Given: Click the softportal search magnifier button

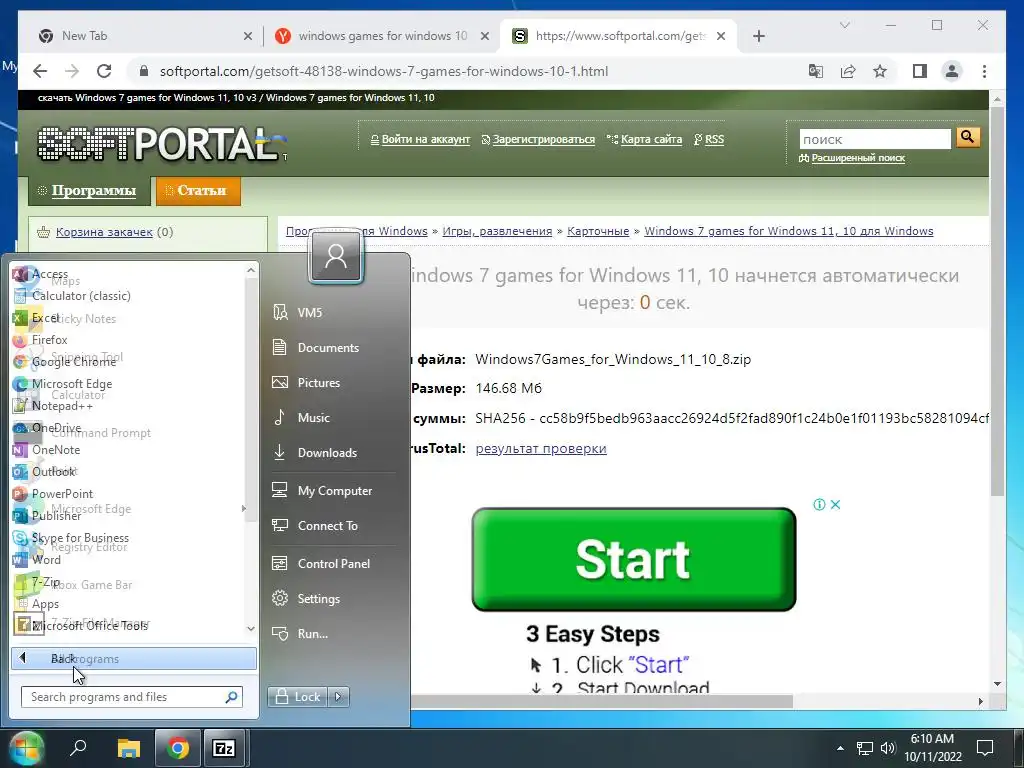Looking at the screenshot, I should pos(968,137).
